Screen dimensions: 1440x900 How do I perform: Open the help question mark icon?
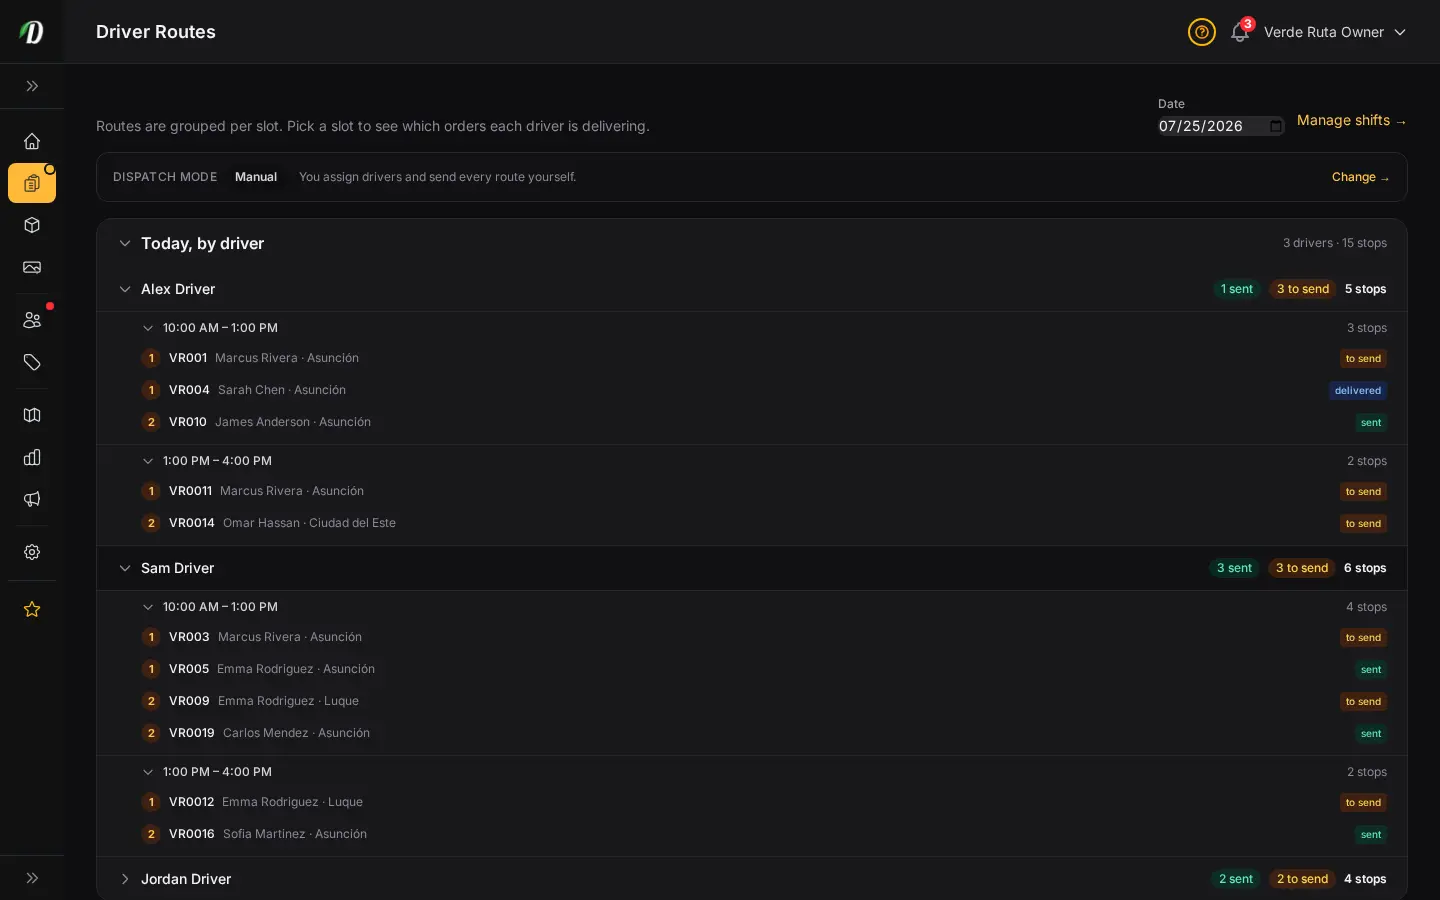click(1202, 32)
